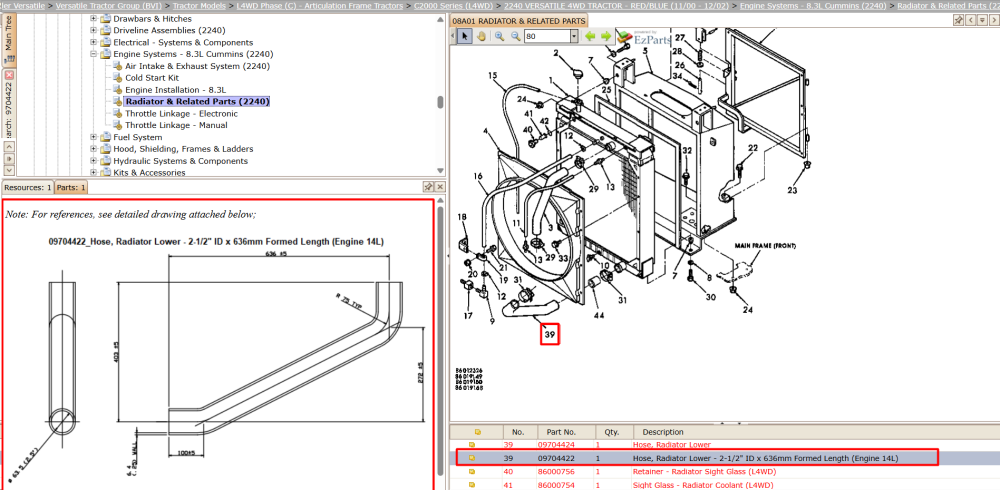Click the breadcrumb Tractor Models link
1000x490 pixels.
click(199, 5)
